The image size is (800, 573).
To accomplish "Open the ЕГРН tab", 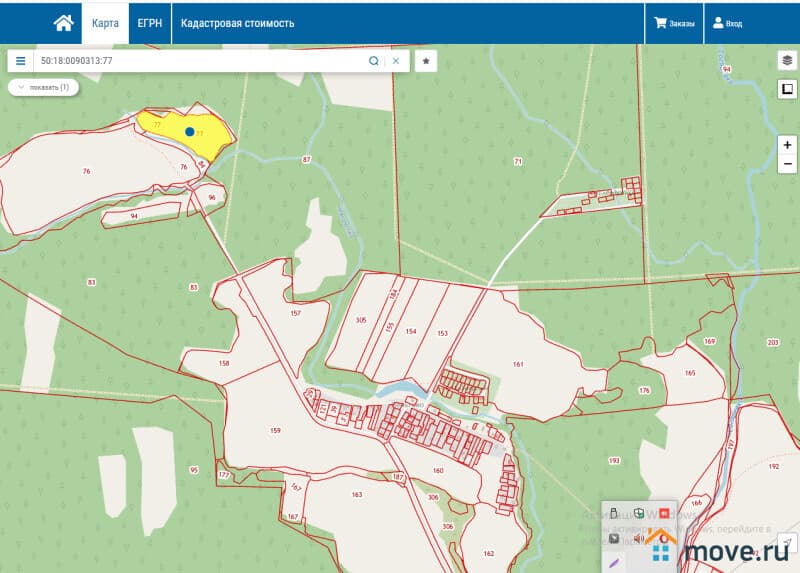I will [149, 23].
